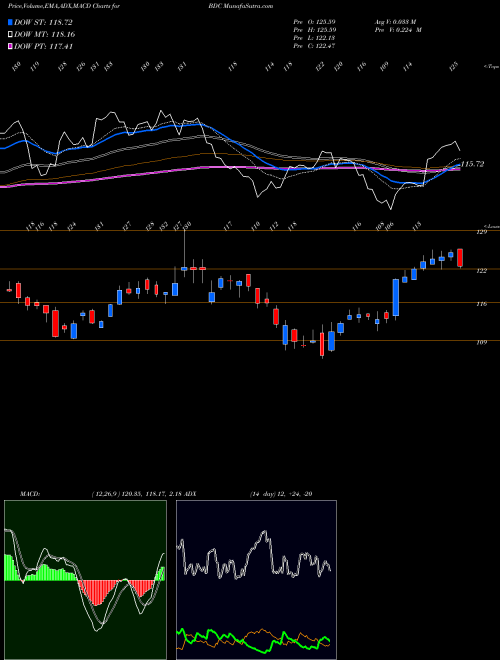Click the 122 price axis label
Image resolution: width=500 pixels, height=660 pixels.
point(483,271)
